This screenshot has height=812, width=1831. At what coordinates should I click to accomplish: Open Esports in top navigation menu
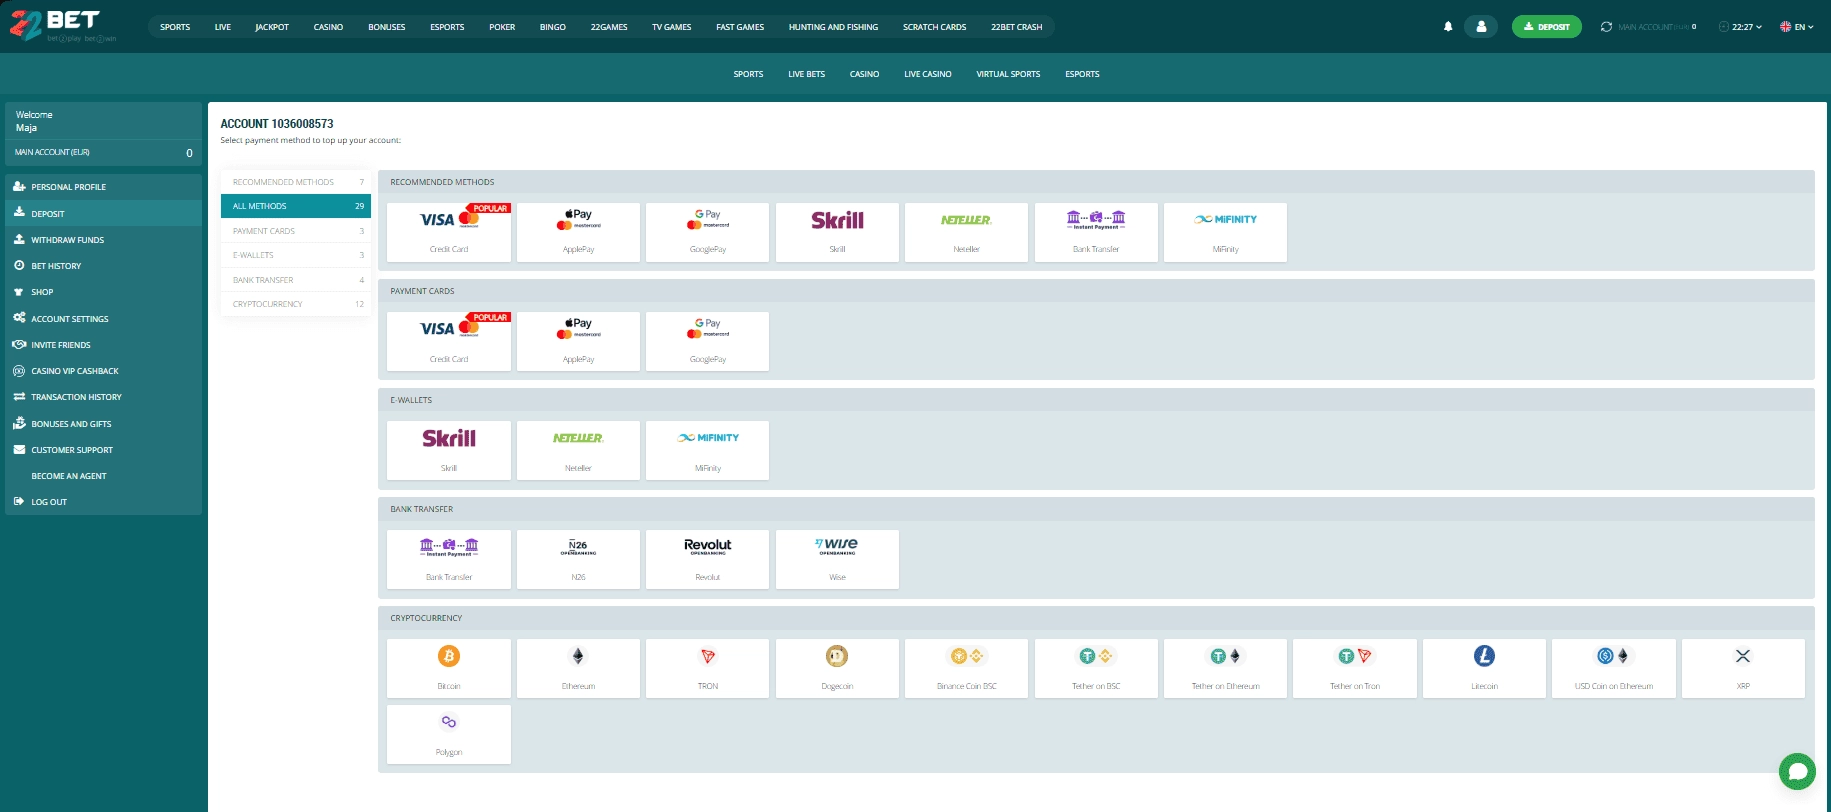(447, 27)
